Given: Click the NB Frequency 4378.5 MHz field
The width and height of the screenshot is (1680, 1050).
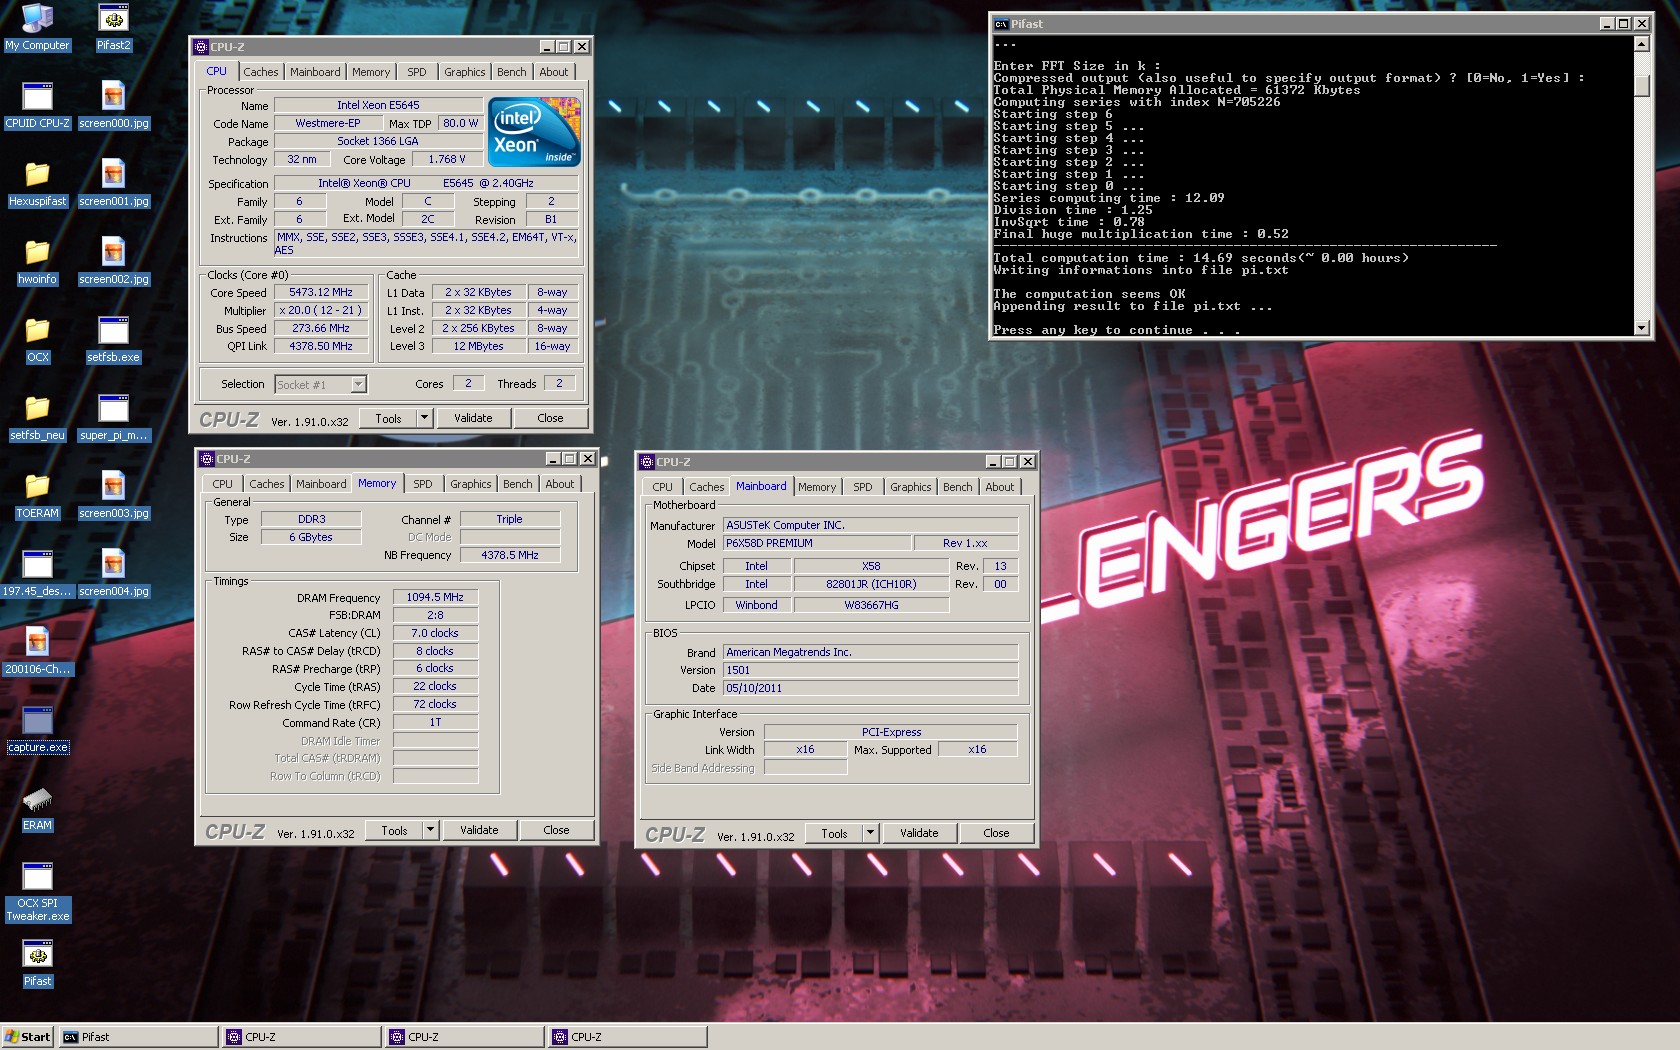Looking at the screenshot, I should [x=510, y=555].
